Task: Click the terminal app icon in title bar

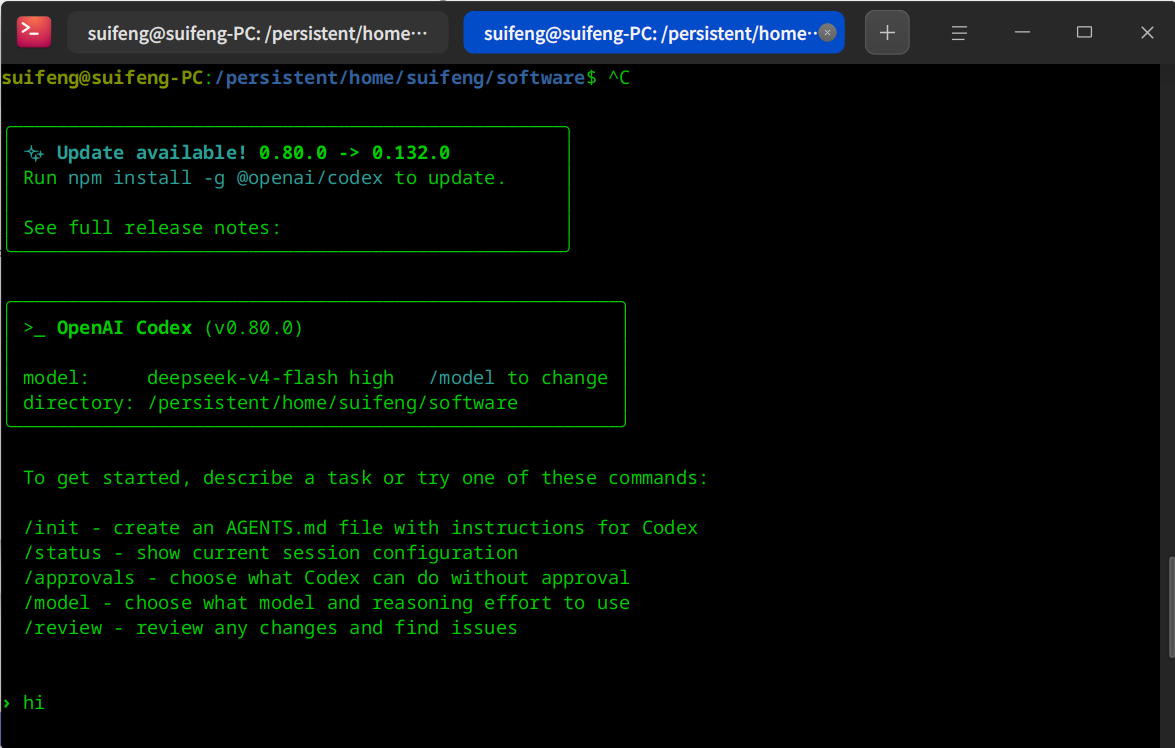Action: click(x=34, y=32)
